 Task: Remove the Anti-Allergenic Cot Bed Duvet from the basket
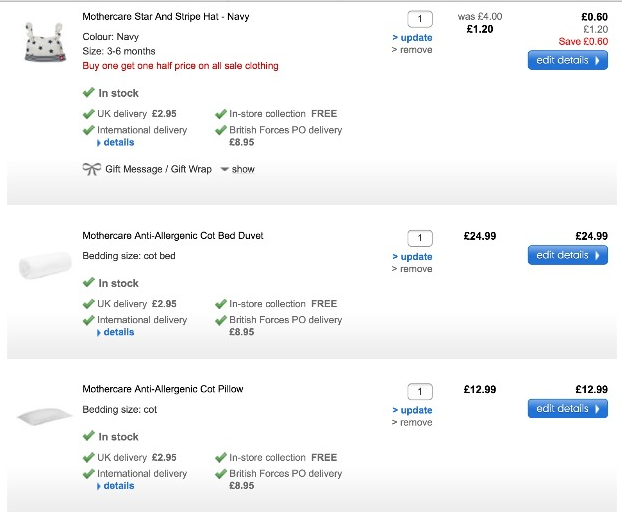click(414, 269)
